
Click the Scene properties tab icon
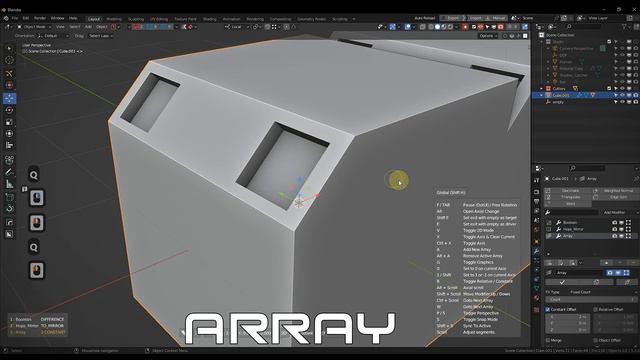536,221
